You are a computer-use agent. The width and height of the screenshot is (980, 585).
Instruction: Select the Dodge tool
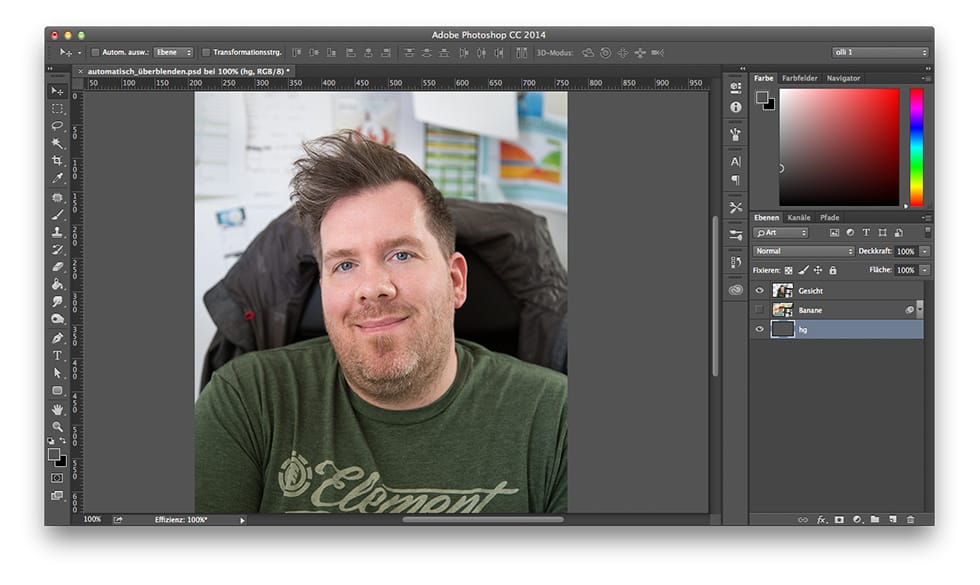[57, 319]
